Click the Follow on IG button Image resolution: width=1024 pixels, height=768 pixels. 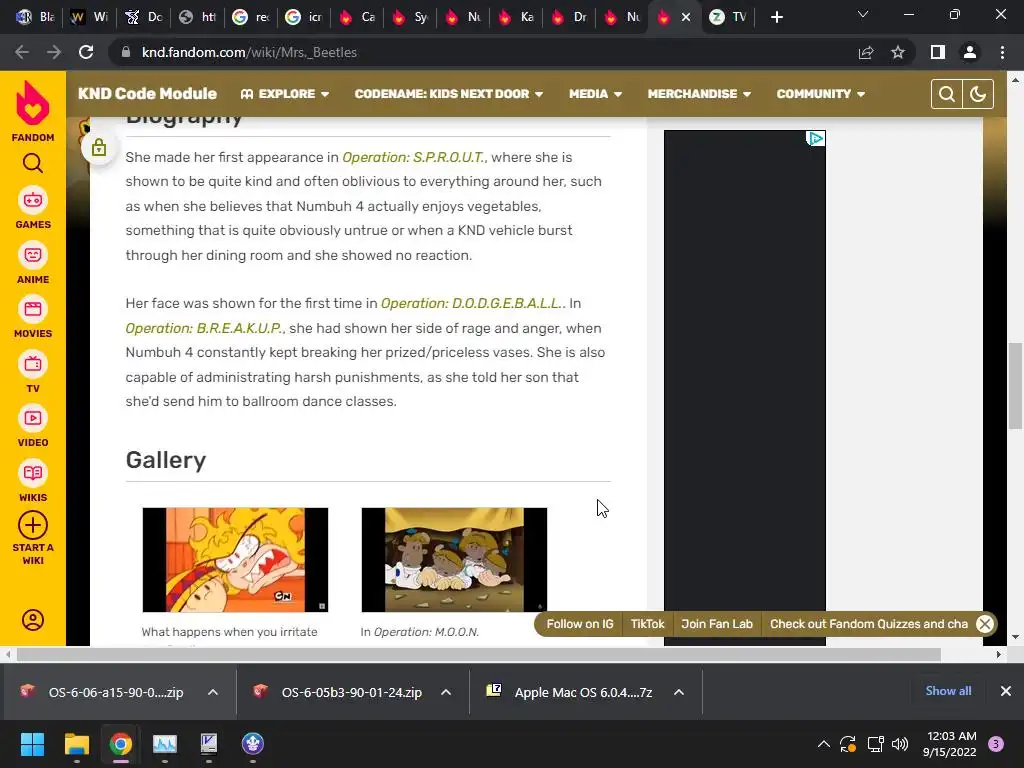pos(580,624)
